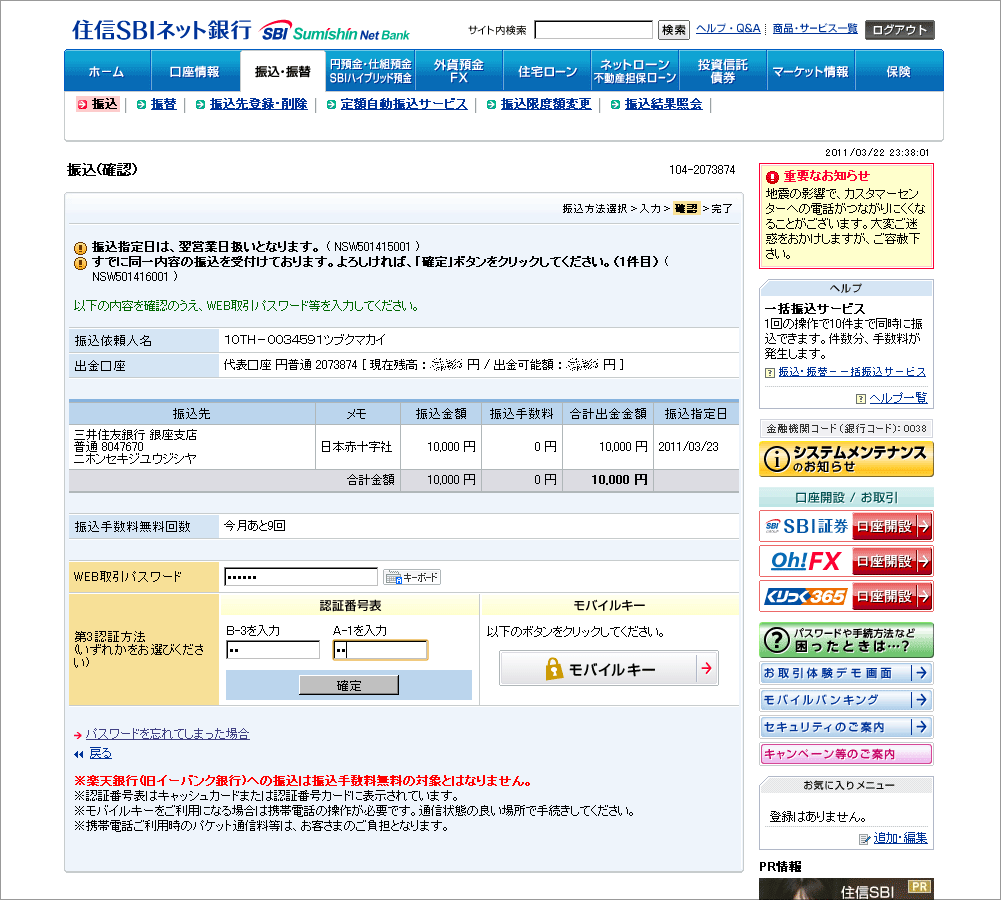The image size is (1001, 900).
Task: Click パスワードや手続方法など困ったときは banner
Action: click(x=846, y=640)
